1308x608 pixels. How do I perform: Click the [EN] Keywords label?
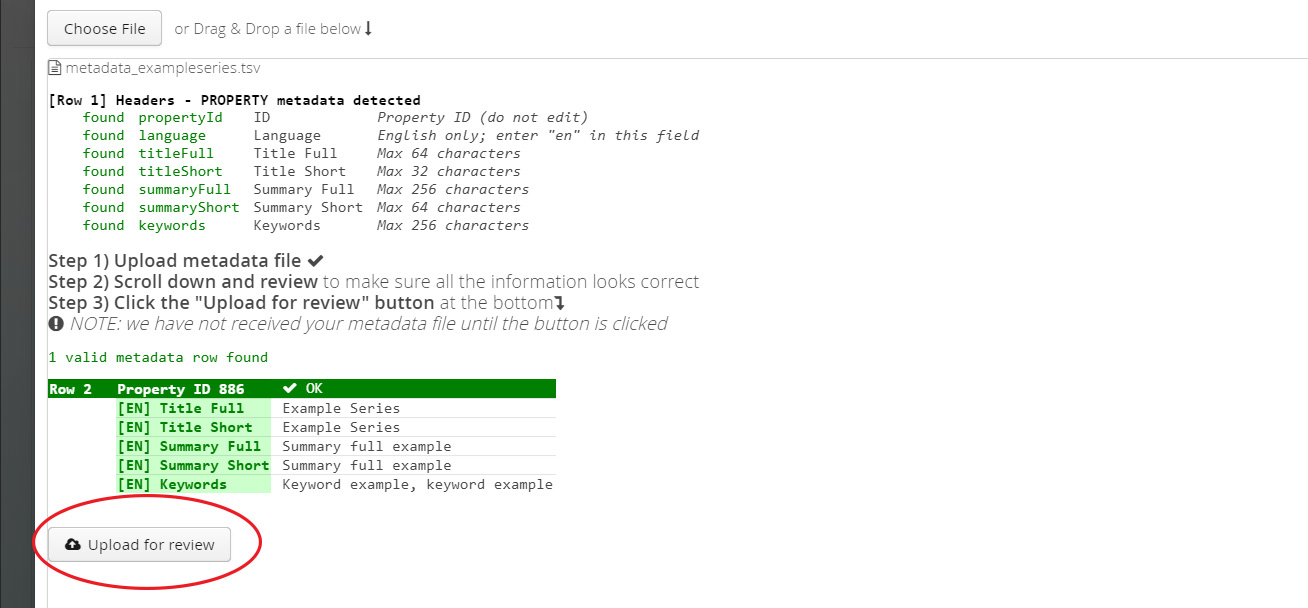(x=171, y=484)
